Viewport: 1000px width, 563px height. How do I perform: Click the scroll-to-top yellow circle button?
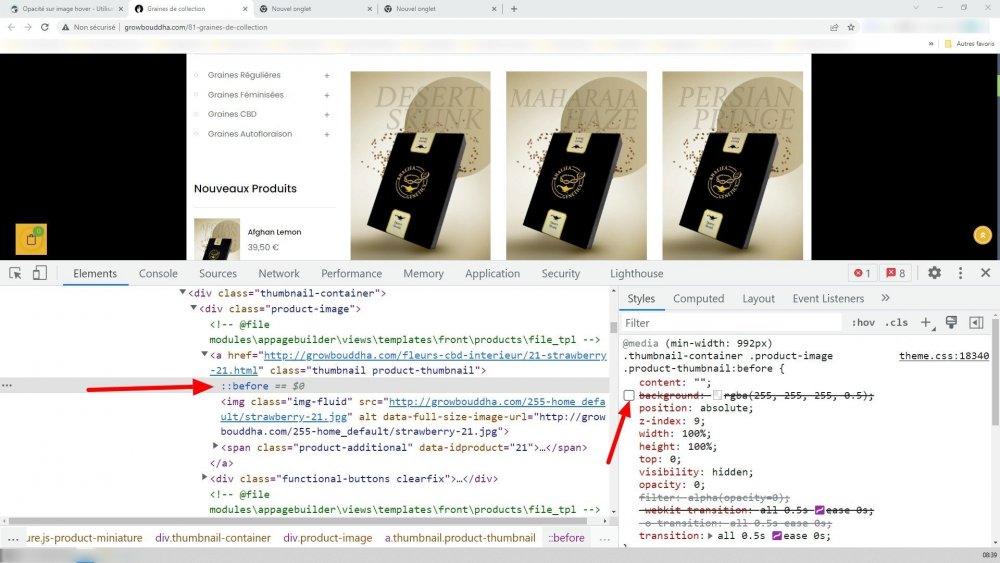pos(982,235)
